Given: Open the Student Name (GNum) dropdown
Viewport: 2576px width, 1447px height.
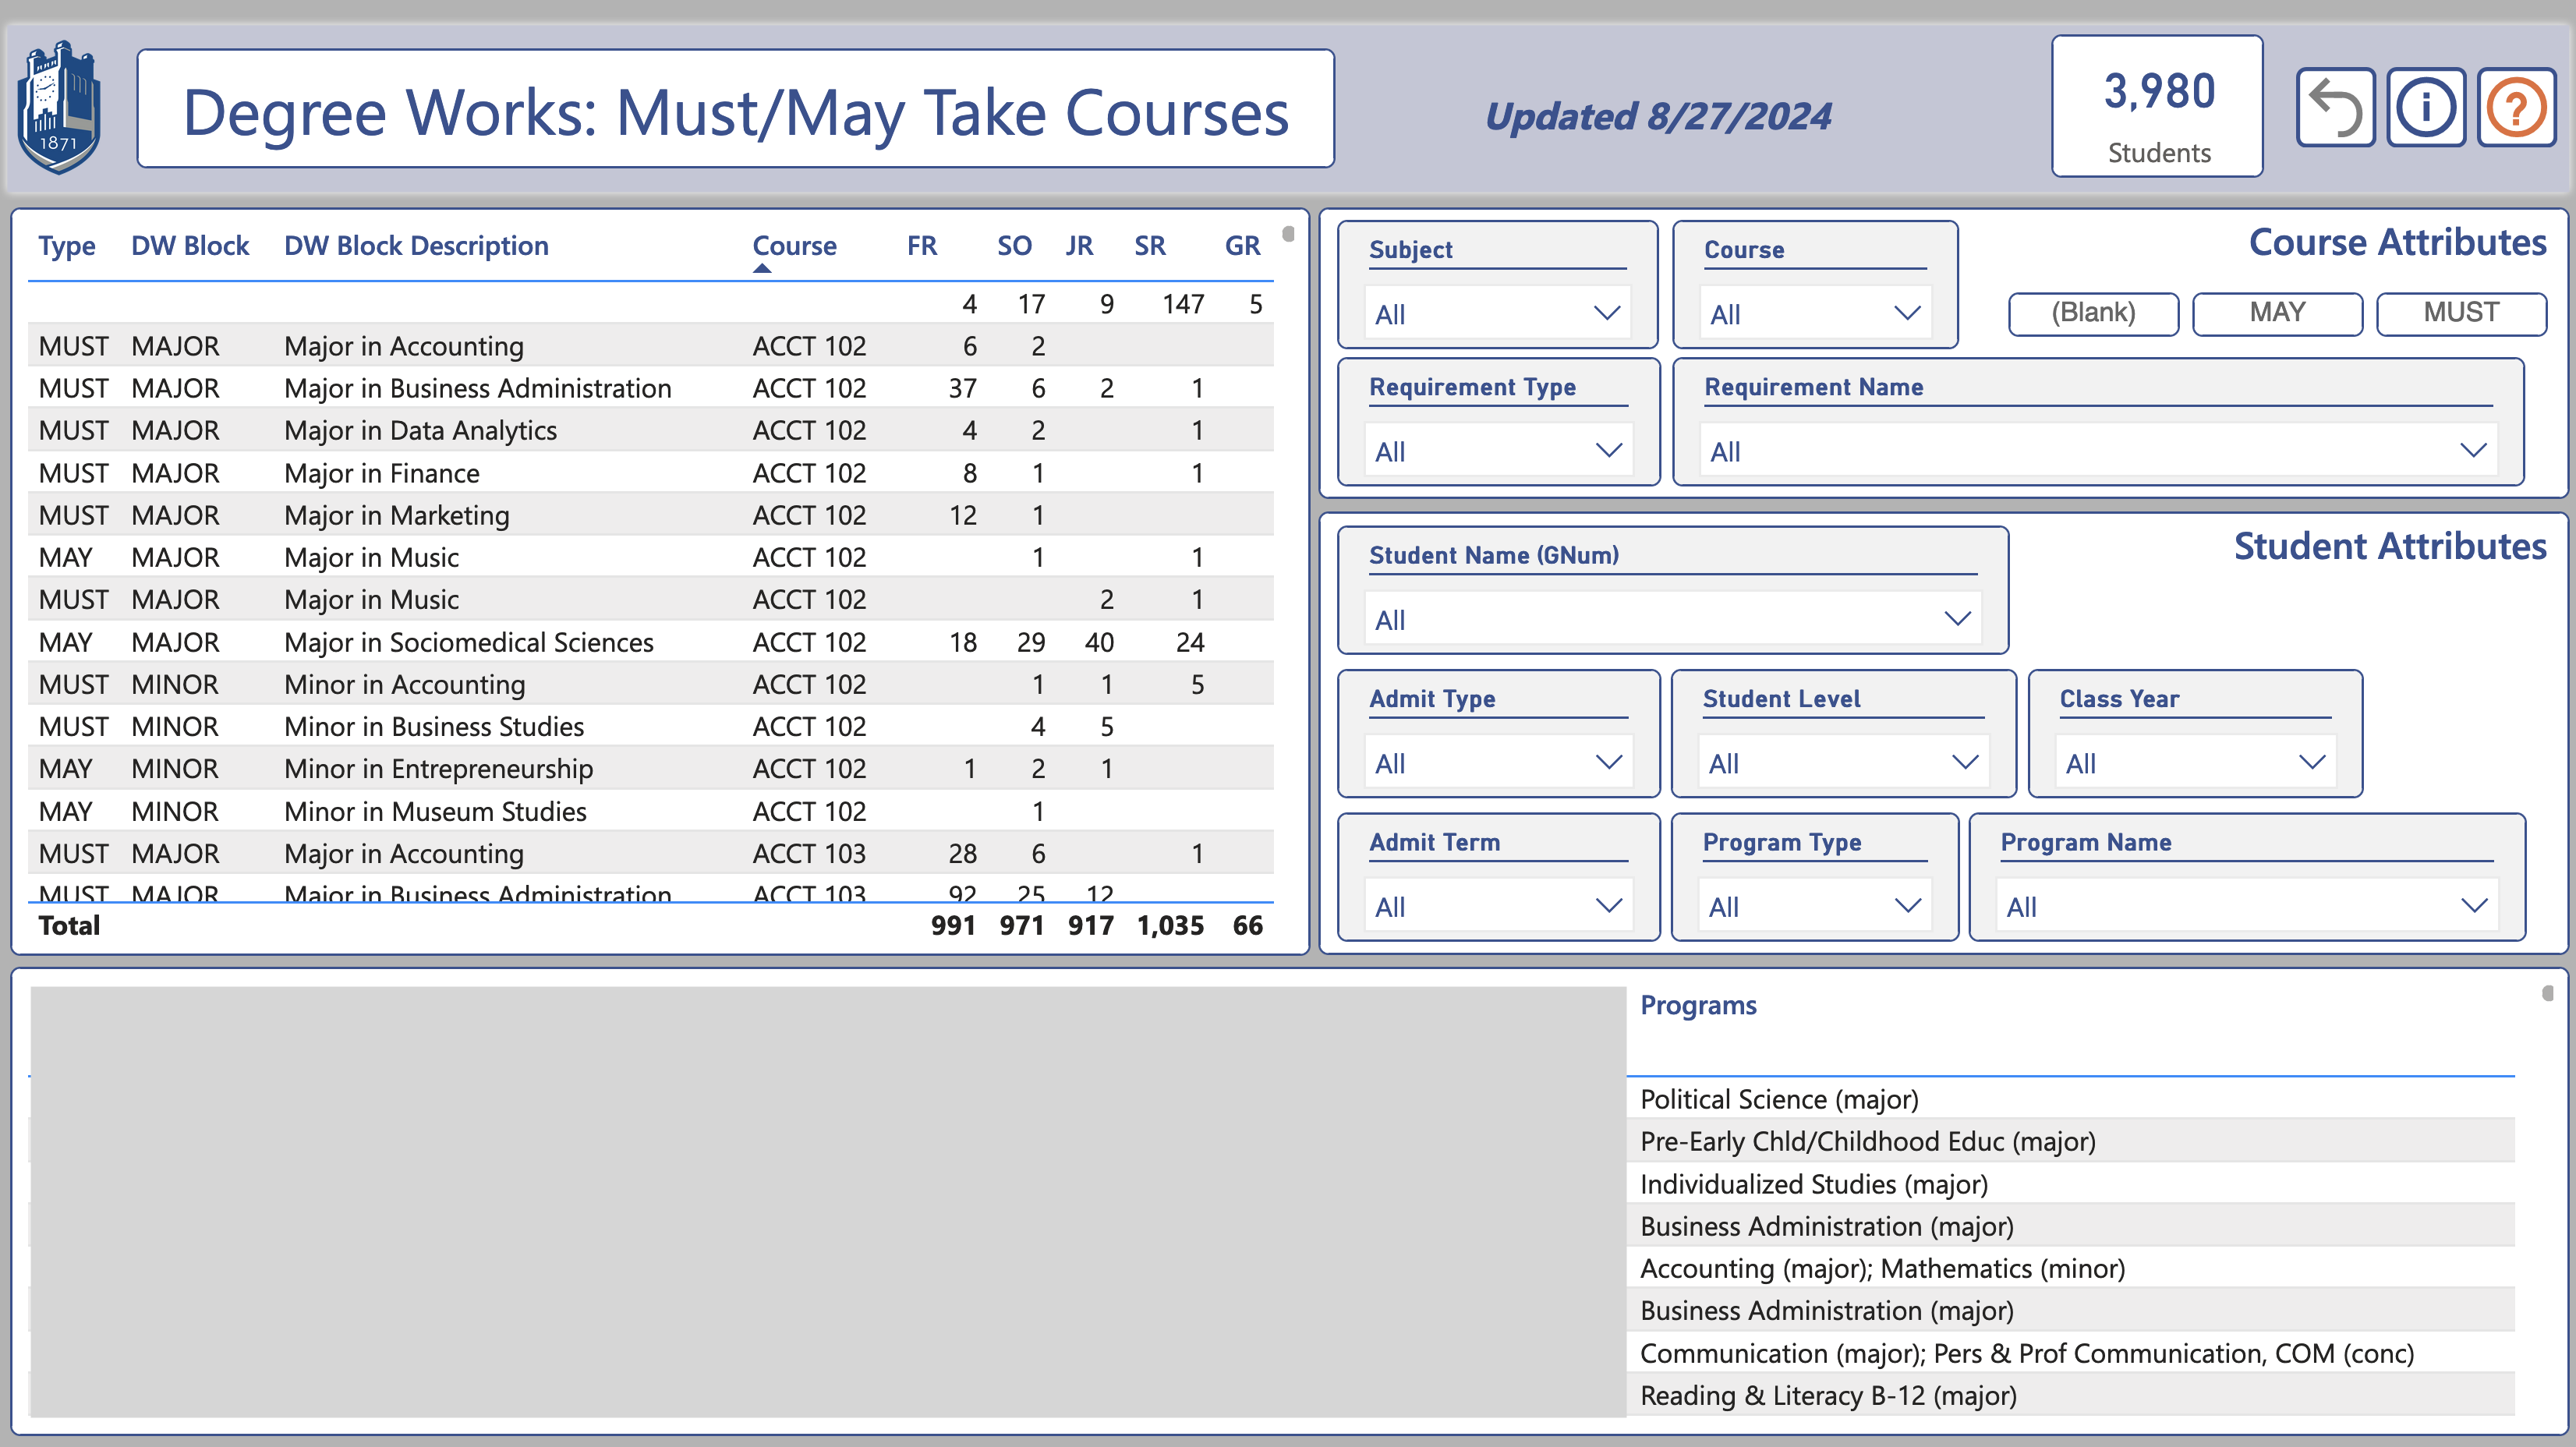Looking at the screenshot, I should point(1672,619).
